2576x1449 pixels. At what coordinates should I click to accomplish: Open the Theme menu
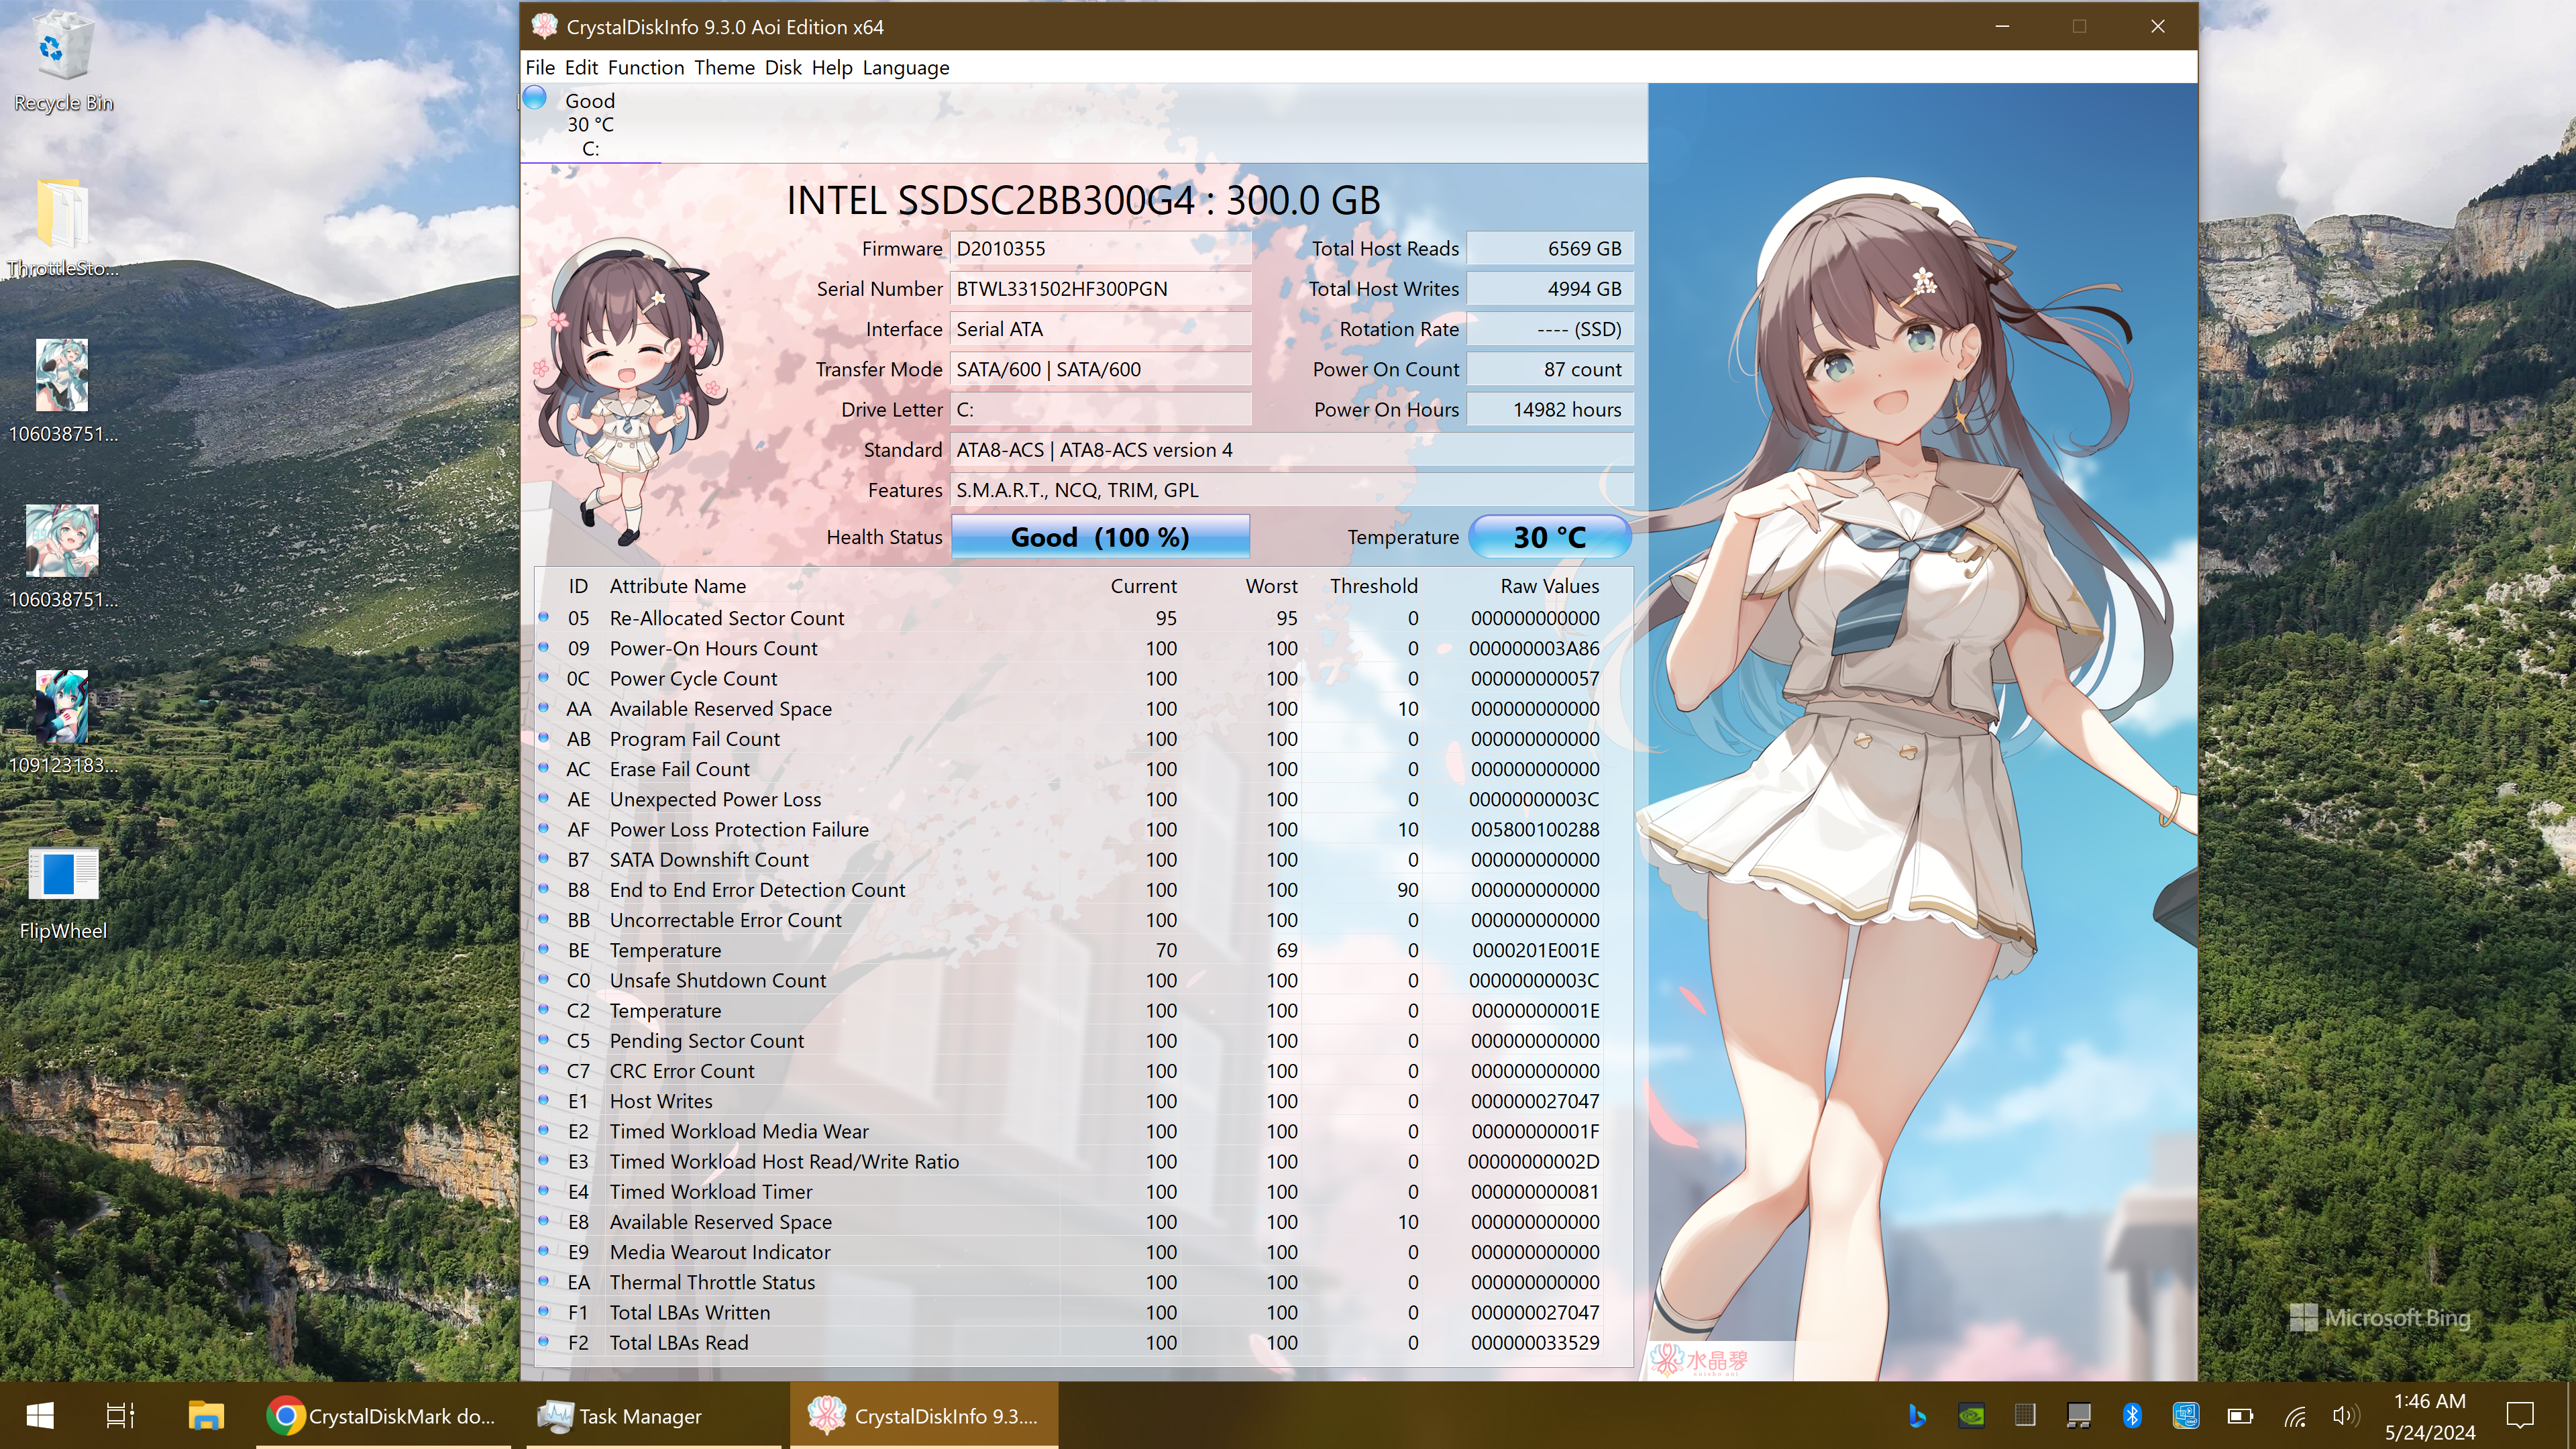[x=724, y=68]
